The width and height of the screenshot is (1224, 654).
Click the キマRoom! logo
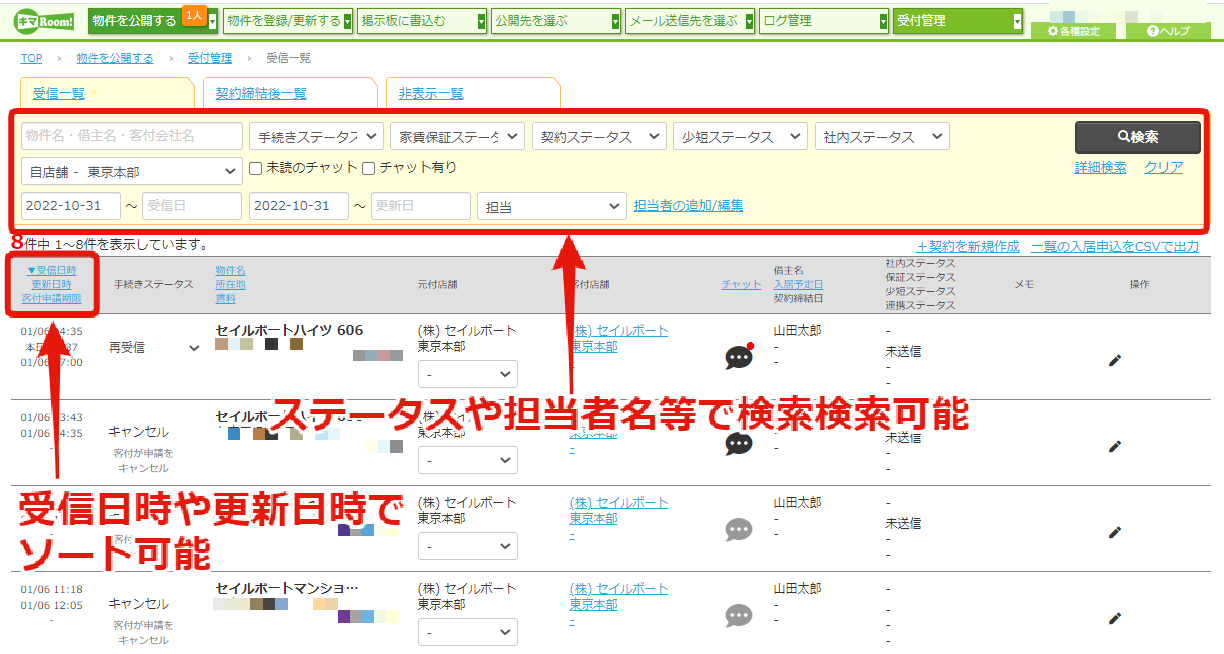[43, 20]
